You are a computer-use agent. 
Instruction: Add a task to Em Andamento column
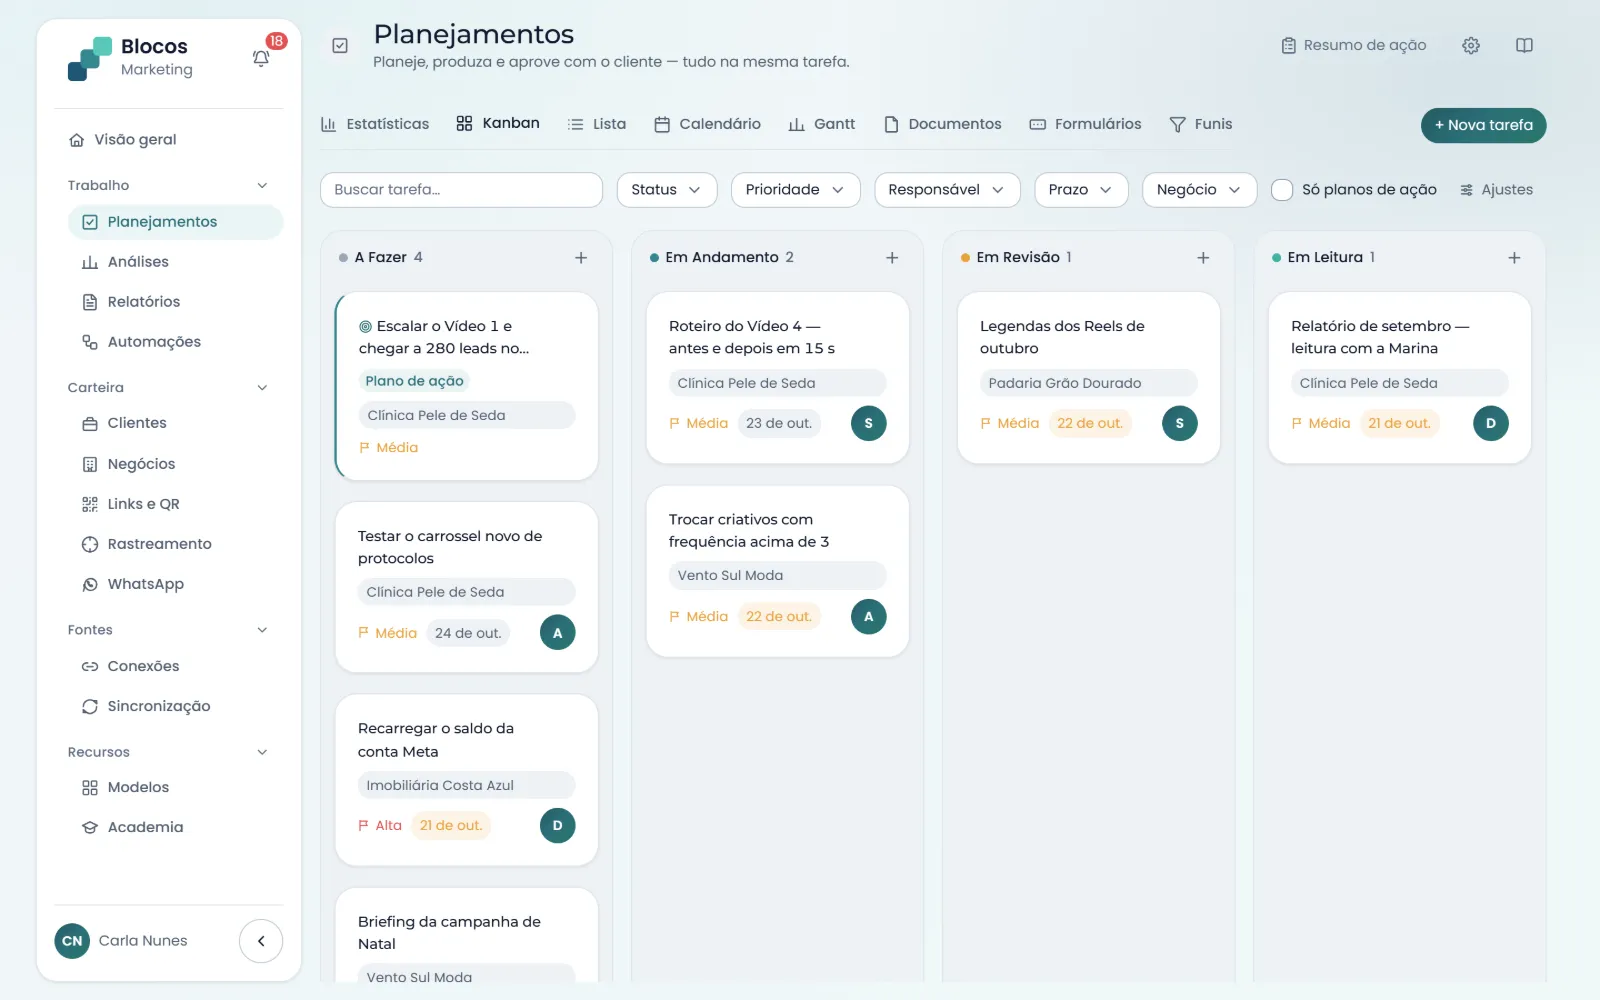892,257
